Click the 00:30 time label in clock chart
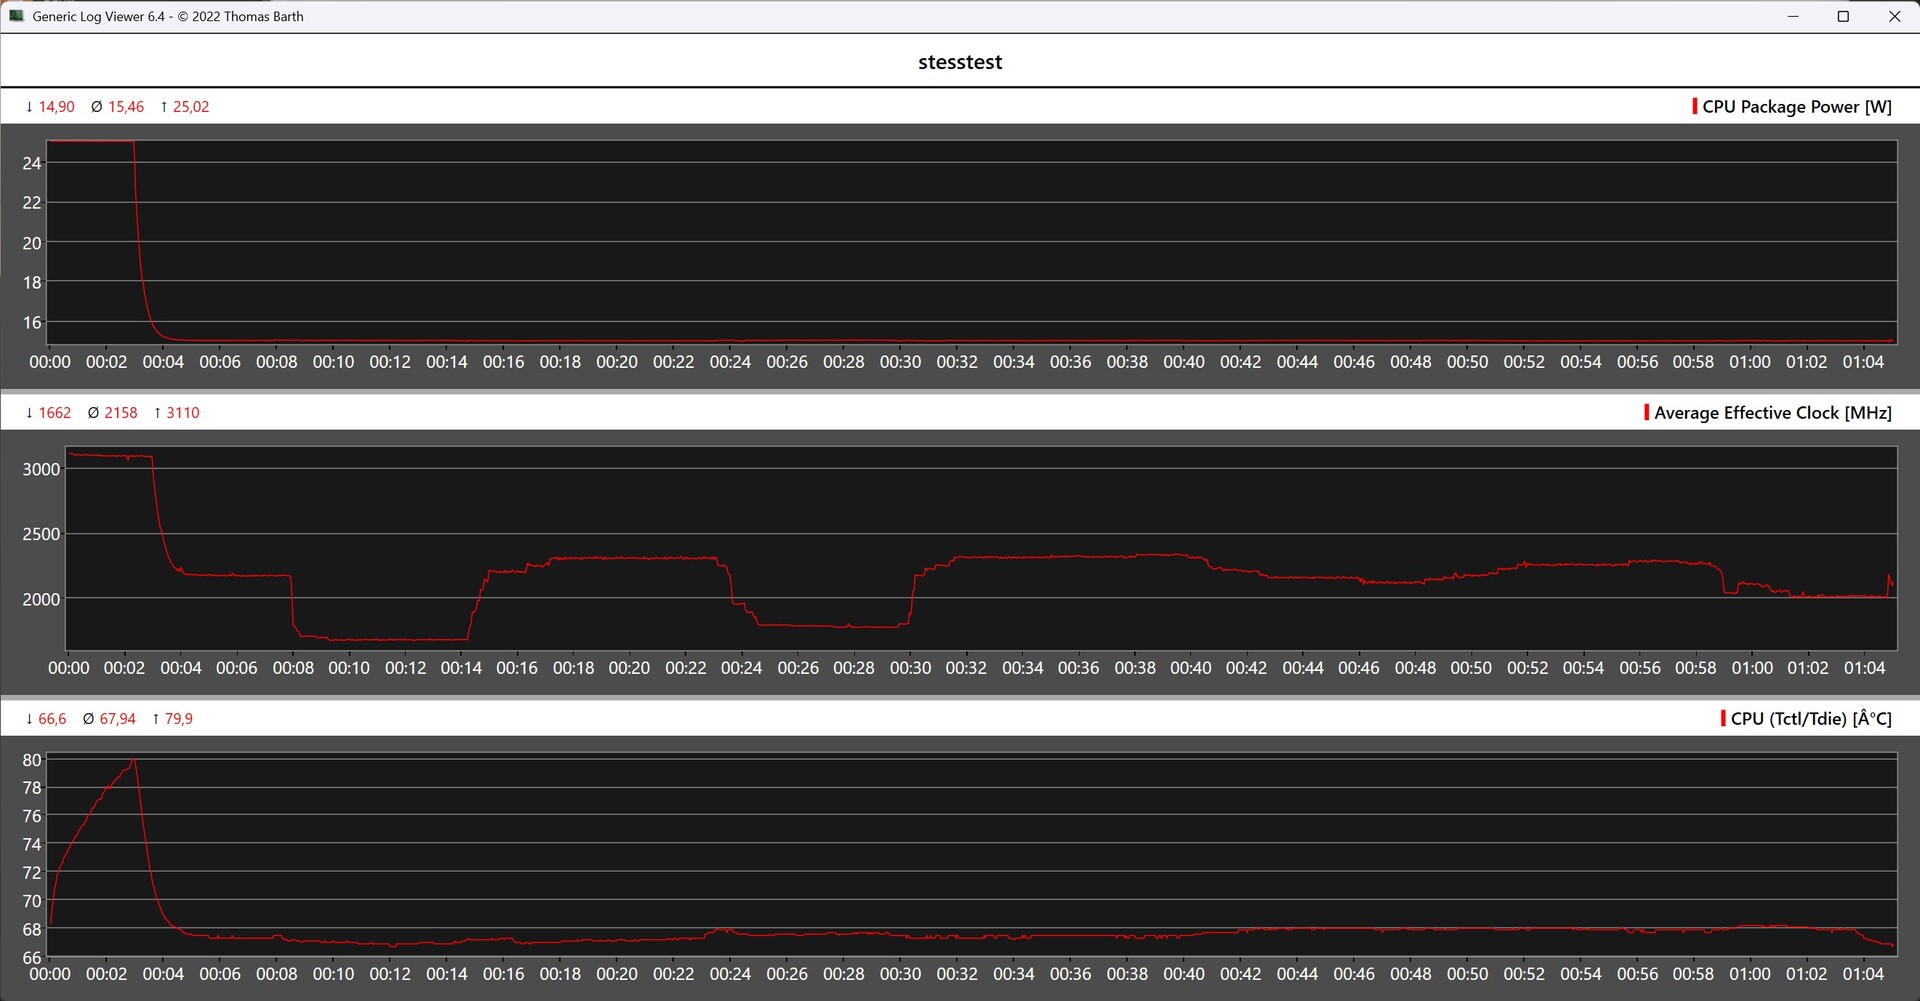1920x1001 pixels. pos(910,668)
